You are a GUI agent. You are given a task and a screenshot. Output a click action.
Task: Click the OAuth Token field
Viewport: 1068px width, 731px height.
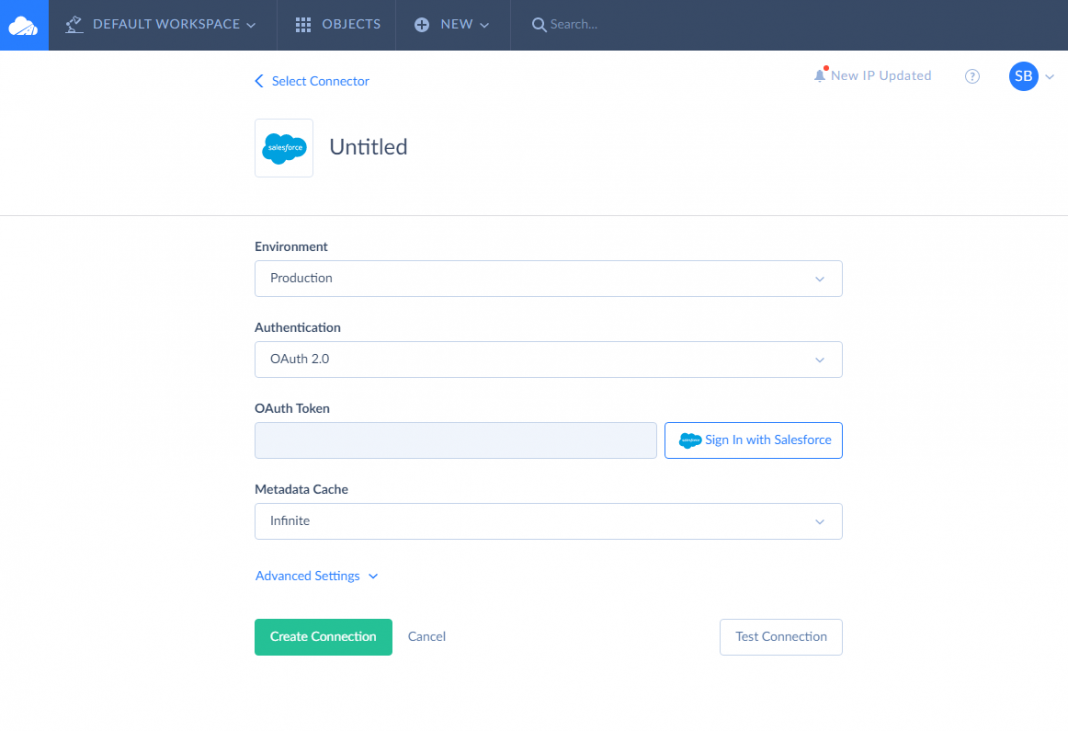coord(455,441)
